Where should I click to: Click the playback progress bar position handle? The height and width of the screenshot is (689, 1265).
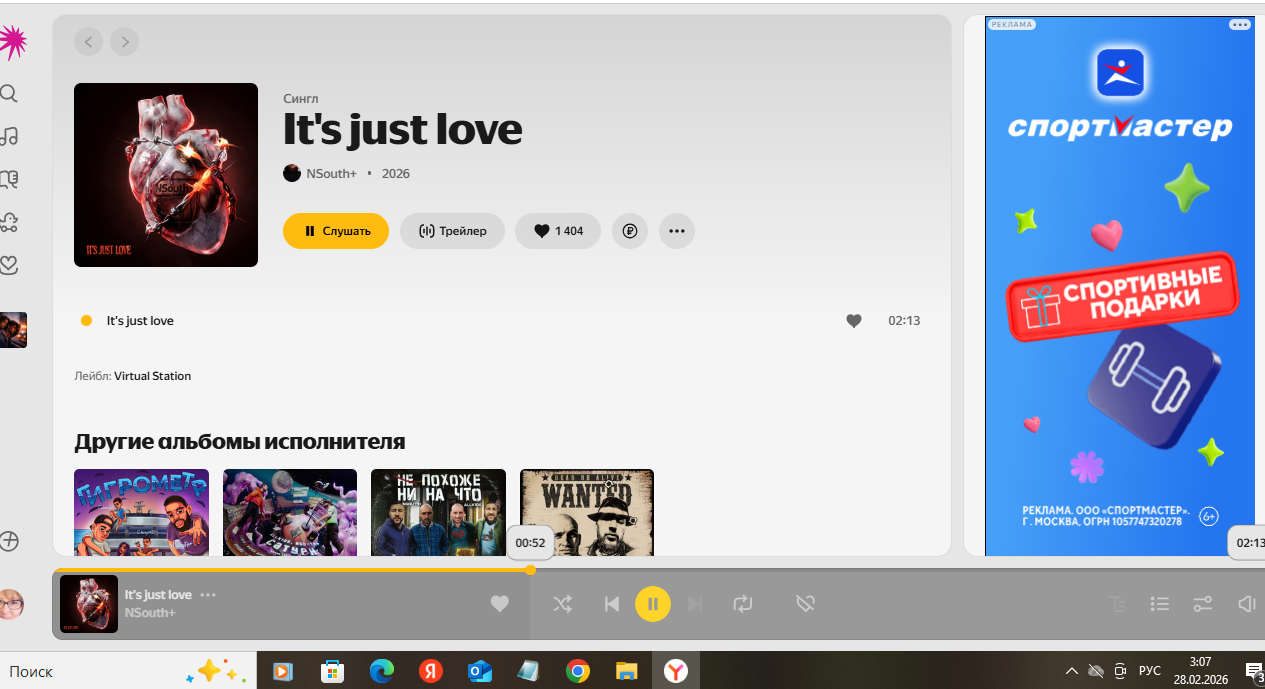(530, 570)
